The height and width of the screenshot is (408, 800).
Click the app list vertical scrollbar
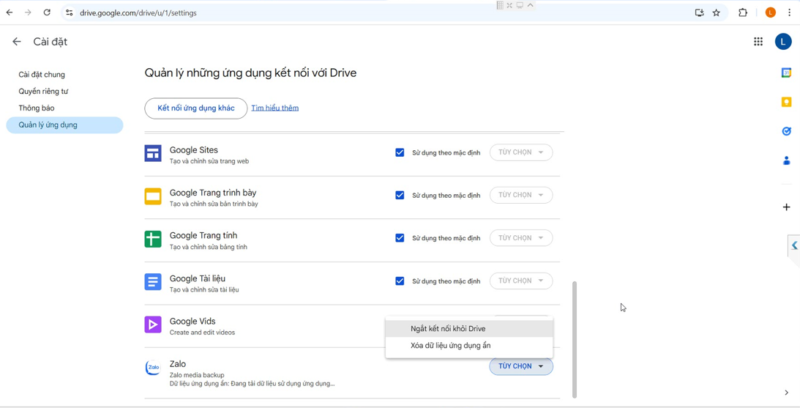574,339
